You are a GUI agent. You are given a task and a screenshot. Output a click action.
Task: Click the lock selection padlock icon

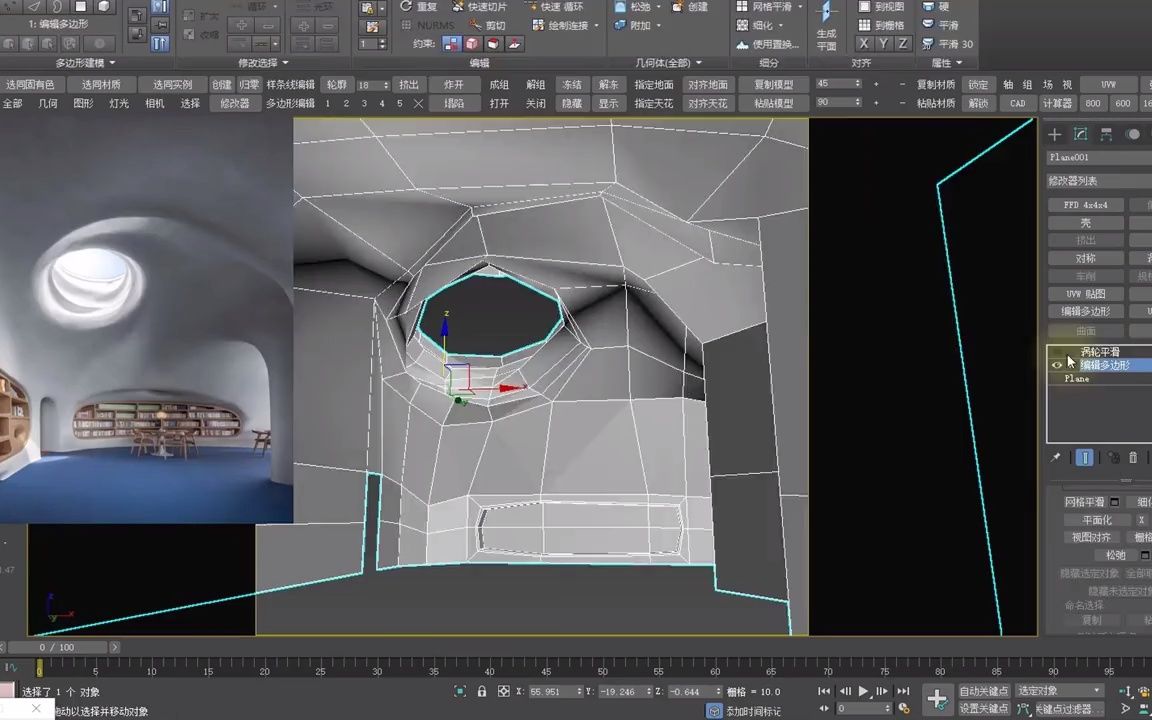pos(482,691)
